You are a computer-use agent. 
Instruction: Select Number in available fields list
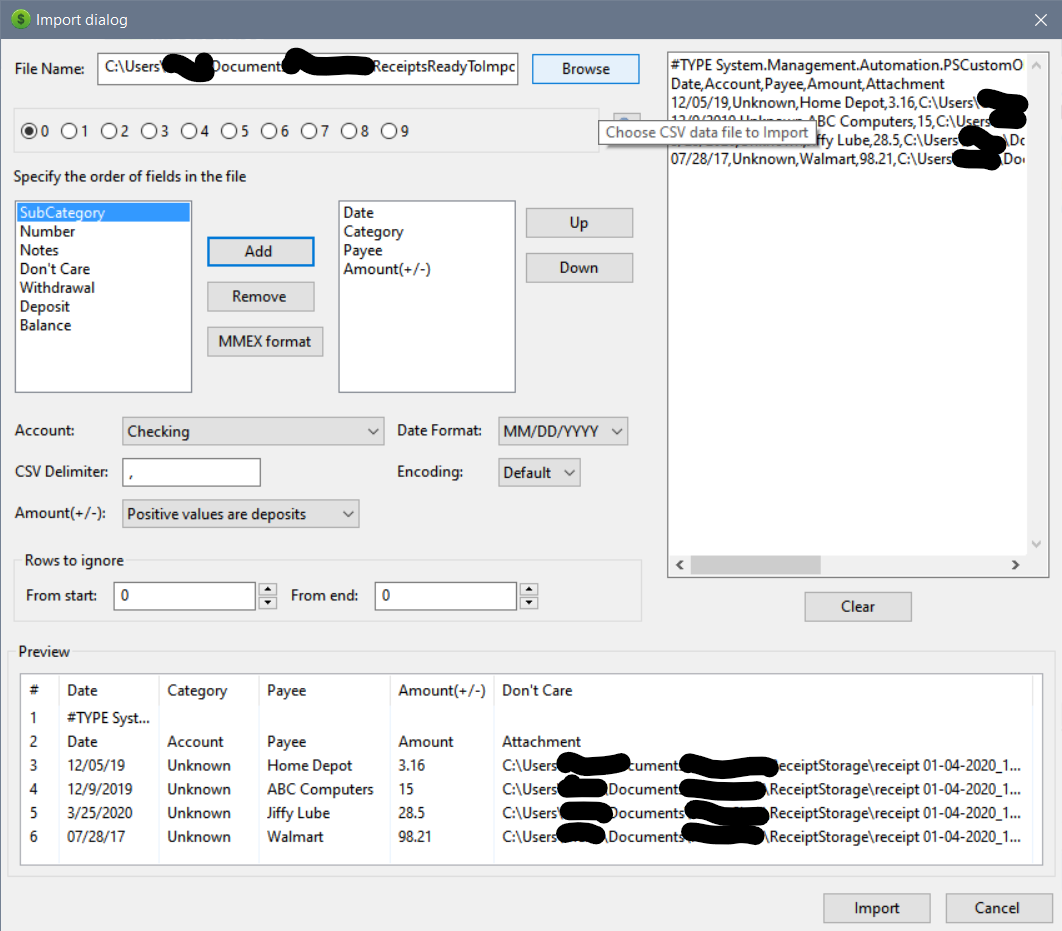[103, 232]
